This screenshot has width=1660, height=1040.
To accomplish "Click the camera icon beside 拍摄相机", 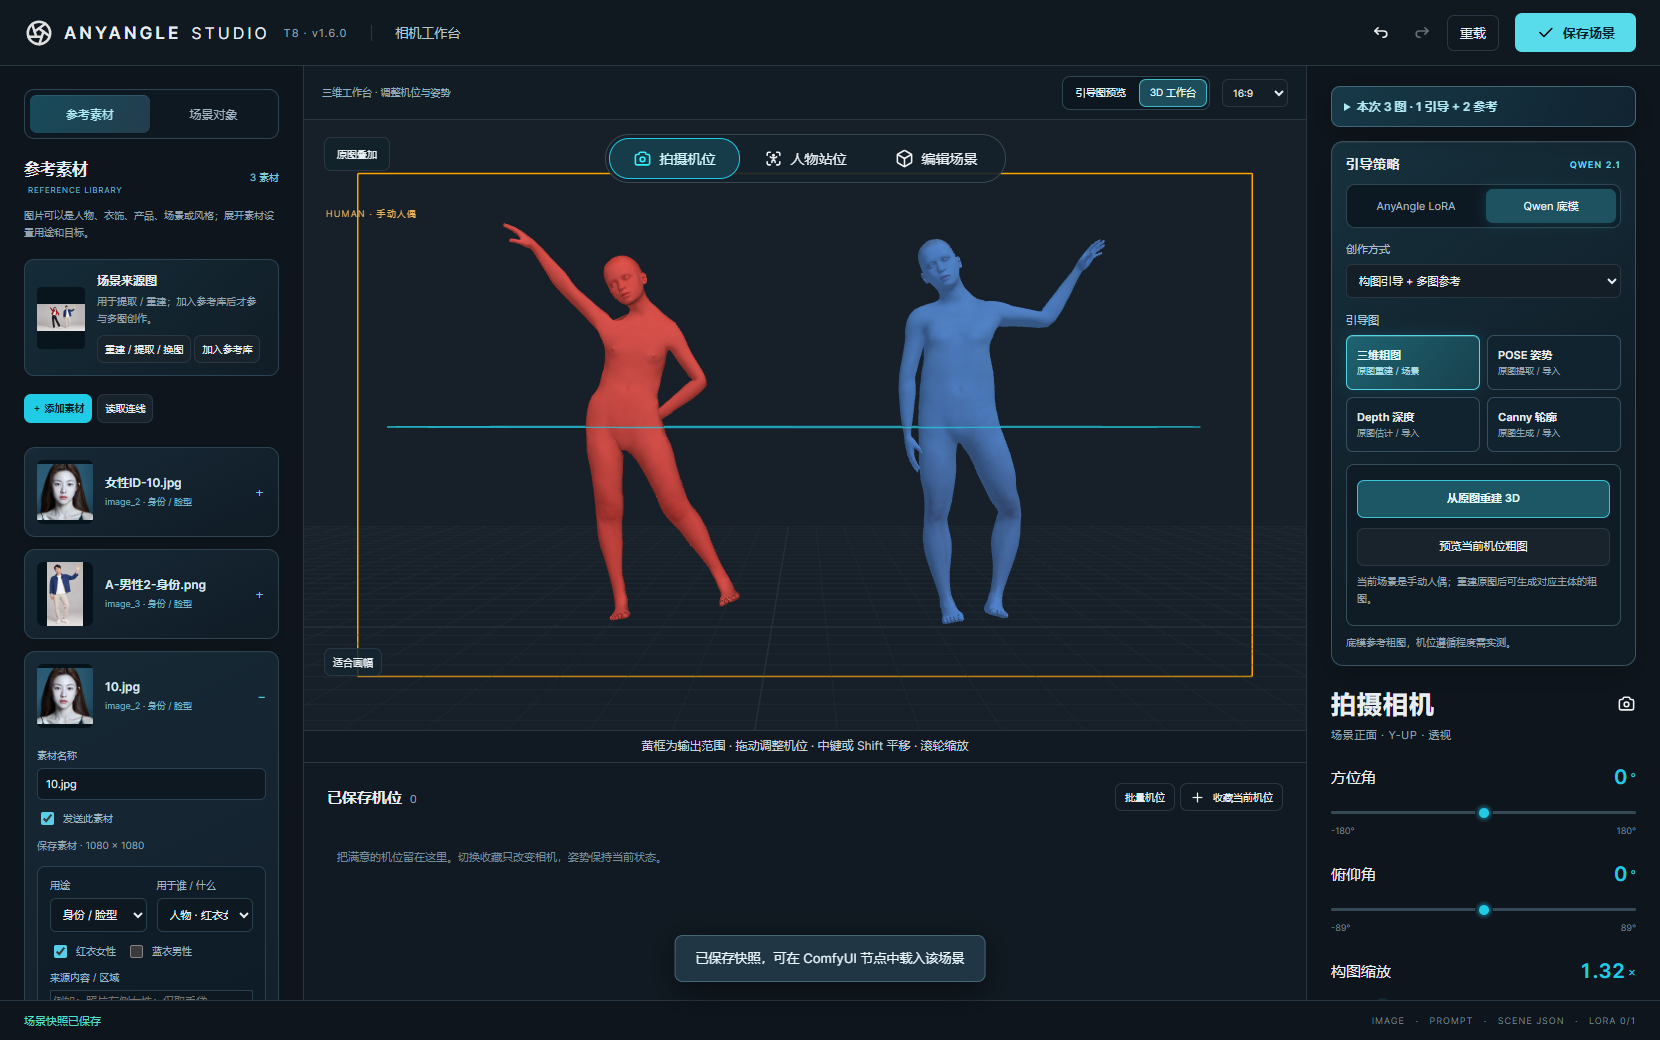I will [1626, 704].
